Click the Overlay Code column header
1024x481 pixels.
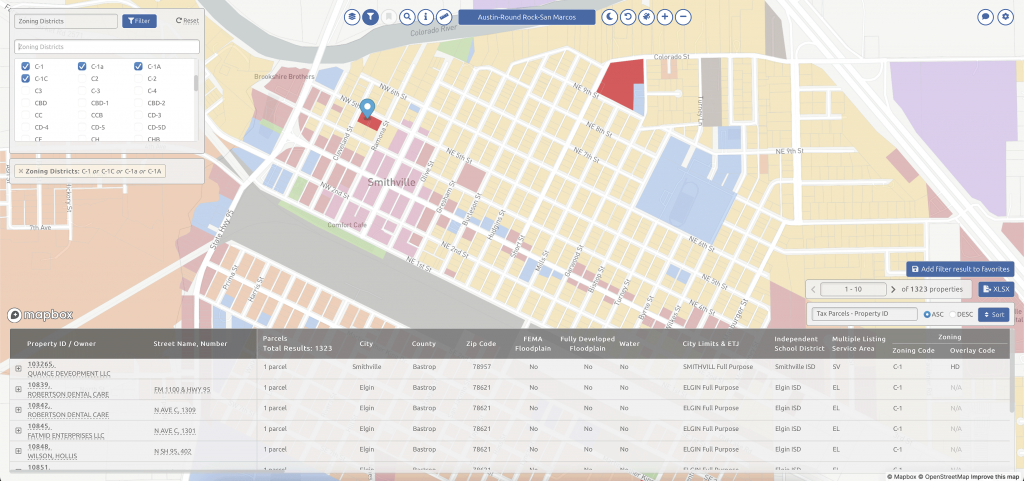click(972, 350)
